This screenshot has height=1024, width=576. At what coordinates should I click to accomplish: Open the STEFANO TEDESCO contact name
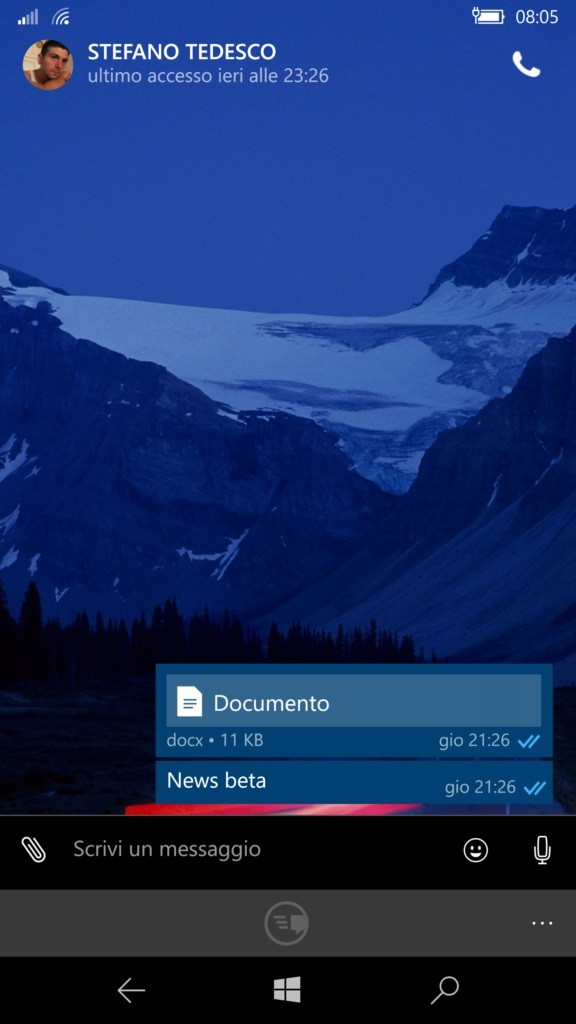click(x=182, y=52)
